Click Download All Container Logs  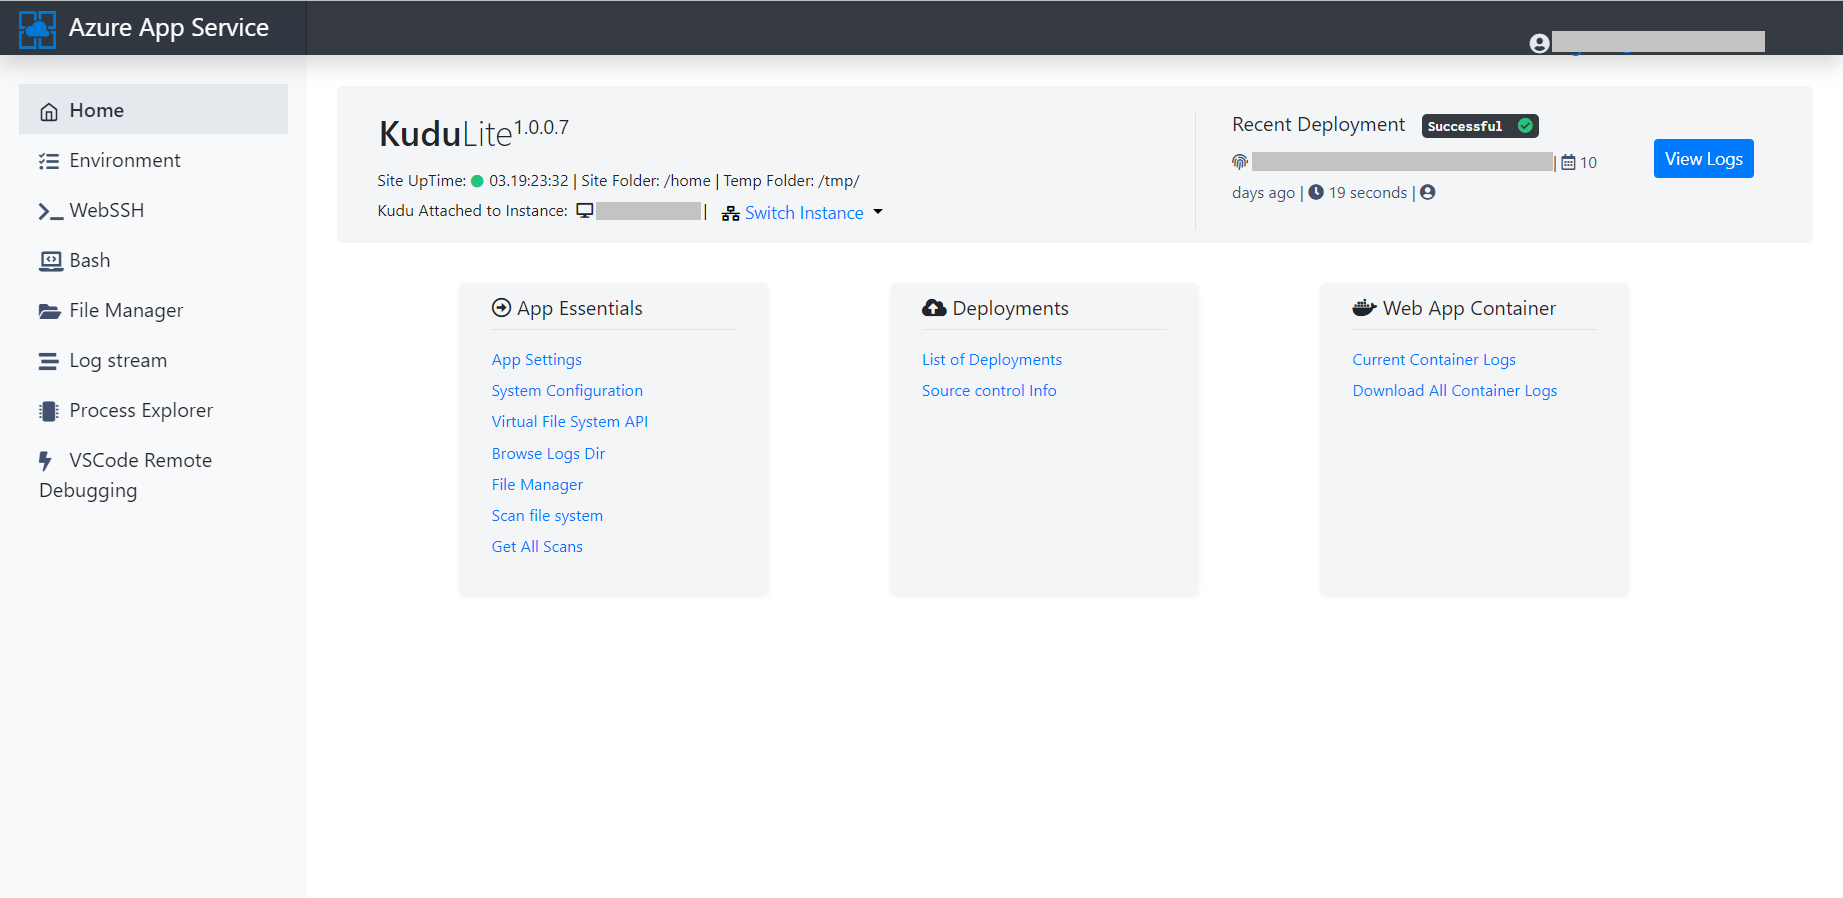(1454, 391)
